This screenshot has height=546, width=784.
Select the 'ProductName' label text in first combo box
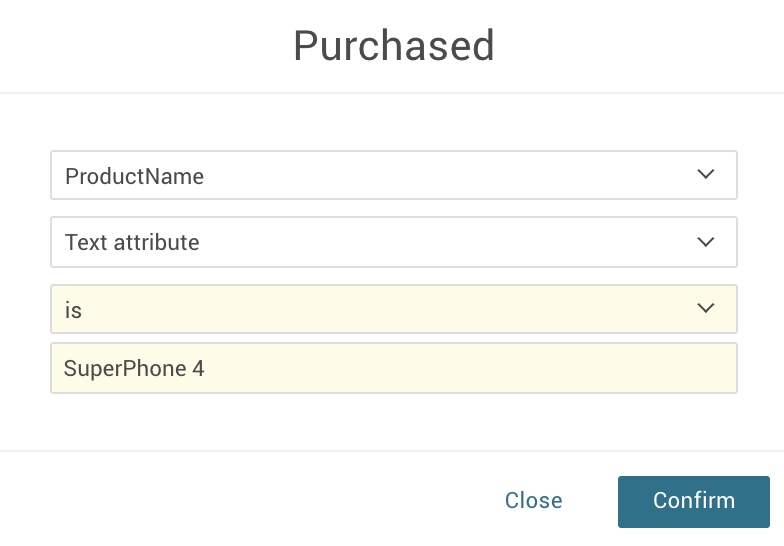point(134,177)
